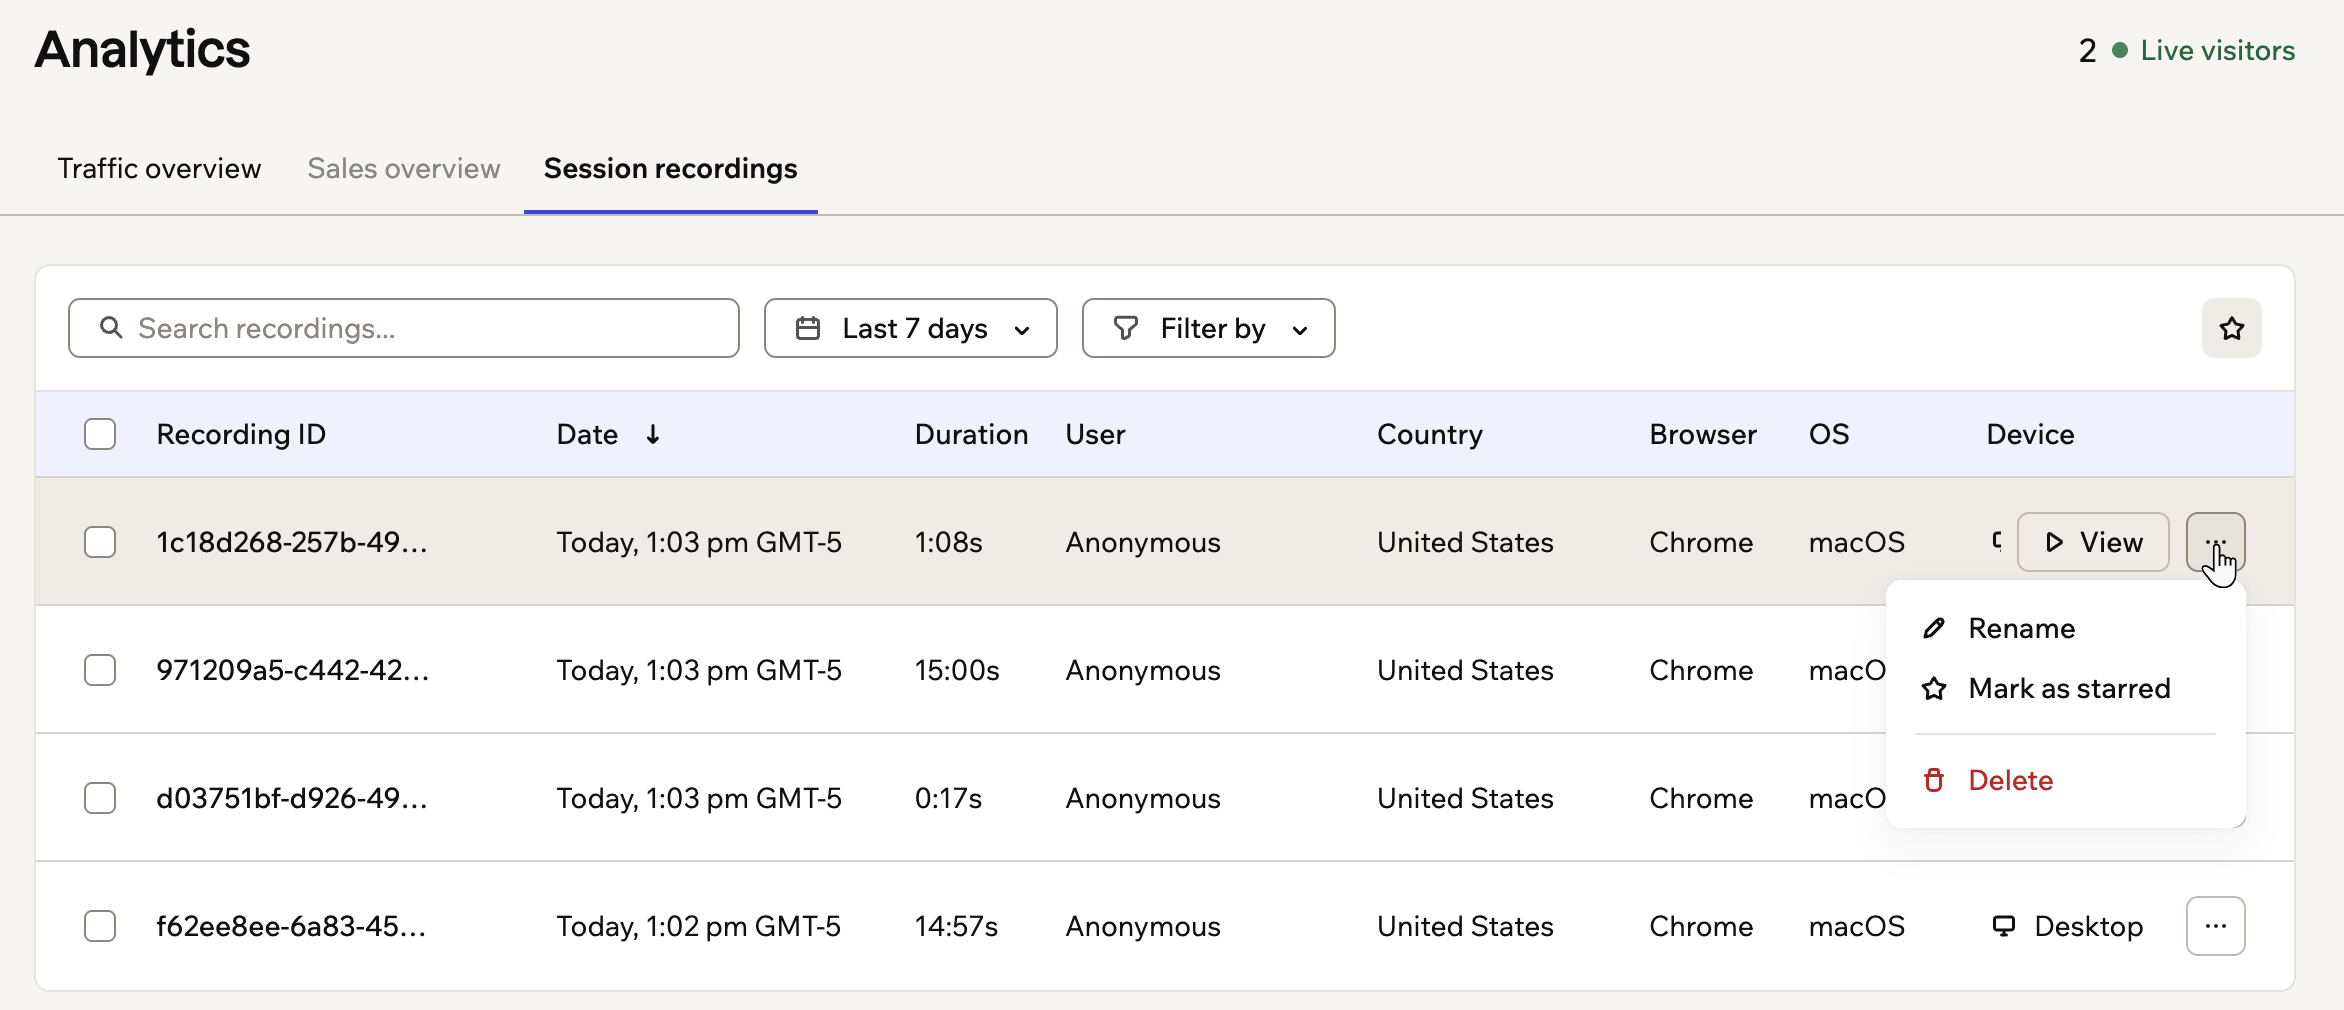Click the Browser column header
Image resolution: width=2344 pixels, height=1010 pixels.
pyautogui.click(x=1702, y=434)
